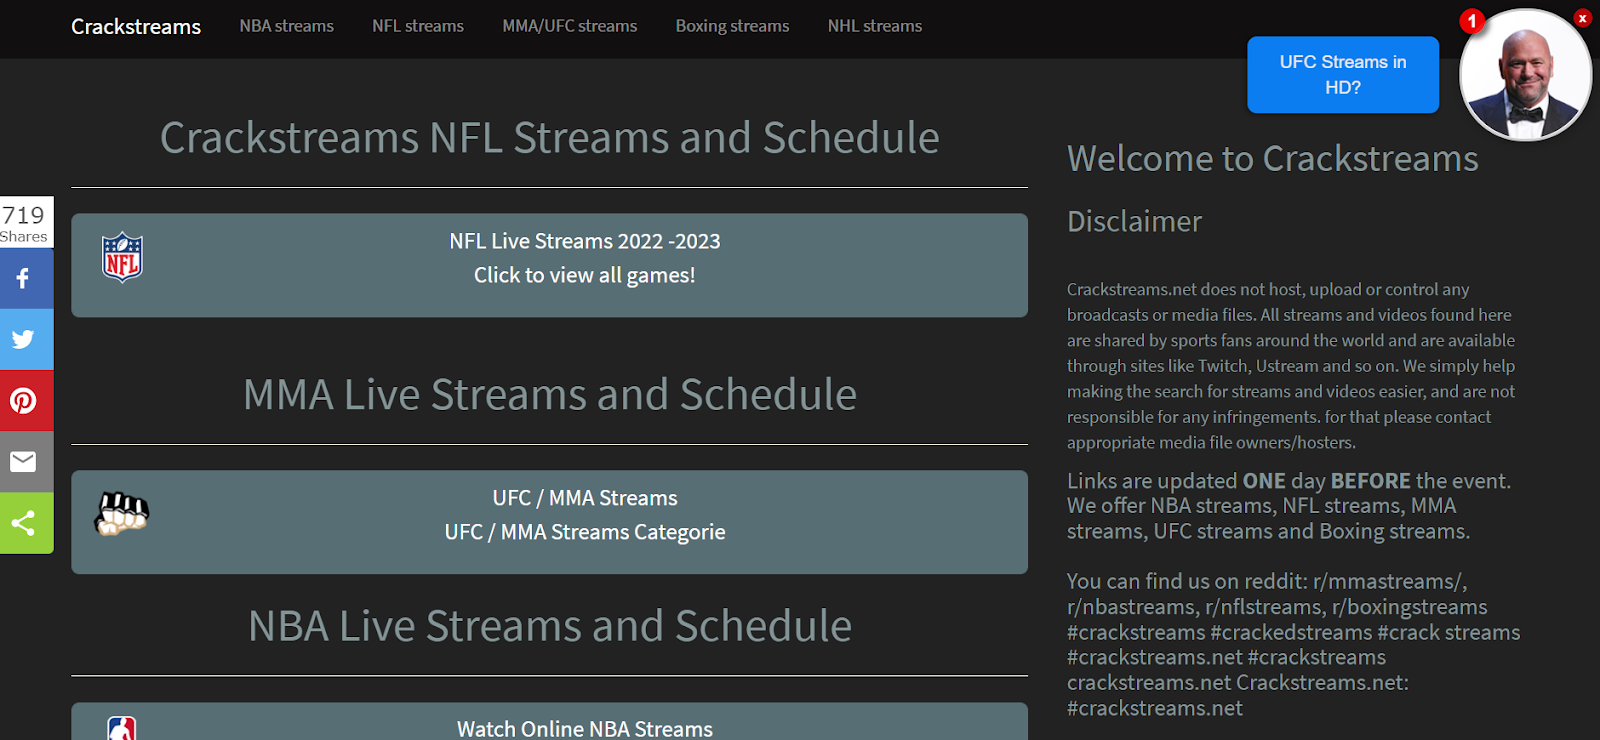Go to Crackstreams home logo
This screenshot has height=740, width=1600.
point(136,27)
